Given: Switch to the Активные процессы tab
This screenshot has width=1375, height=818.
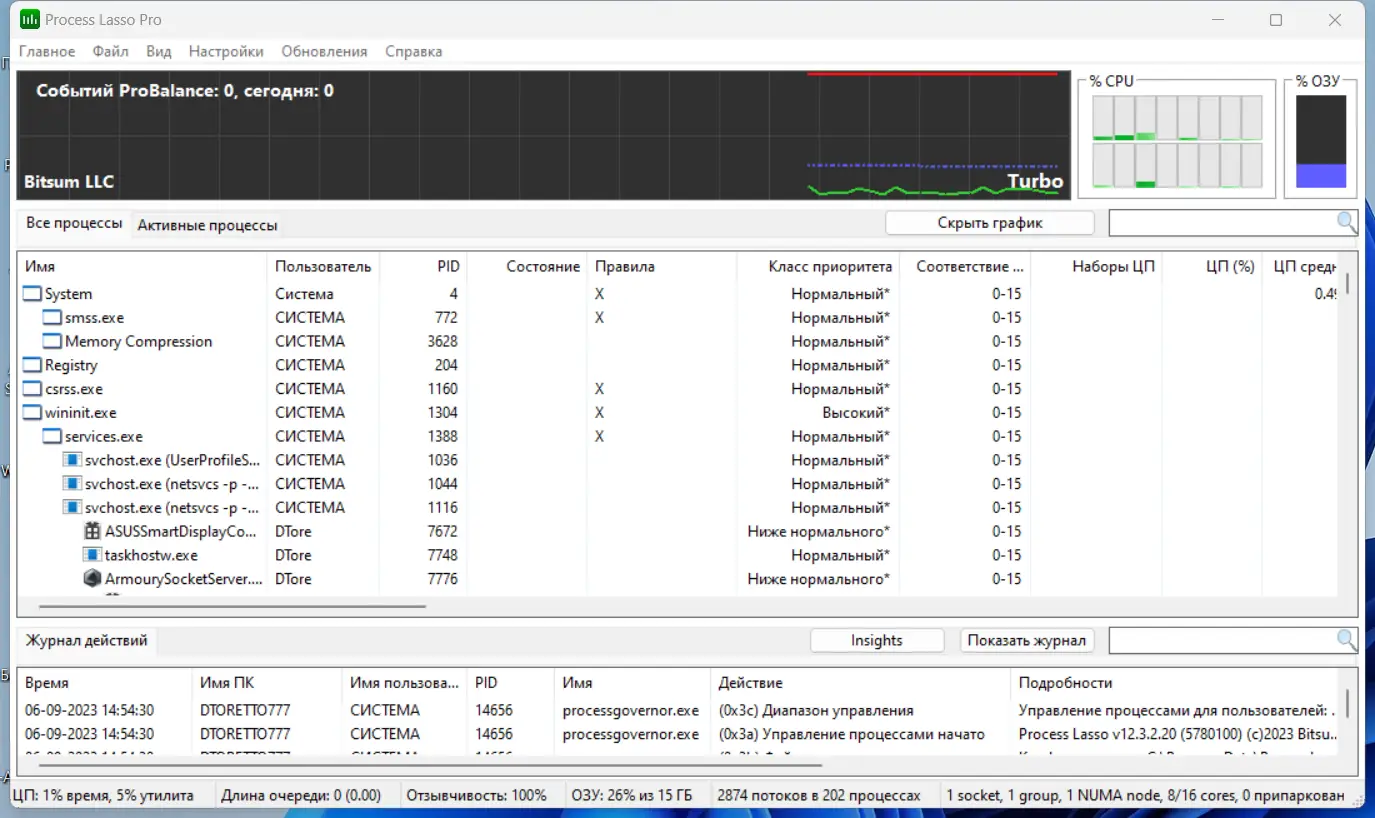Looking at the screenshot, I should [x=207, y=225].
